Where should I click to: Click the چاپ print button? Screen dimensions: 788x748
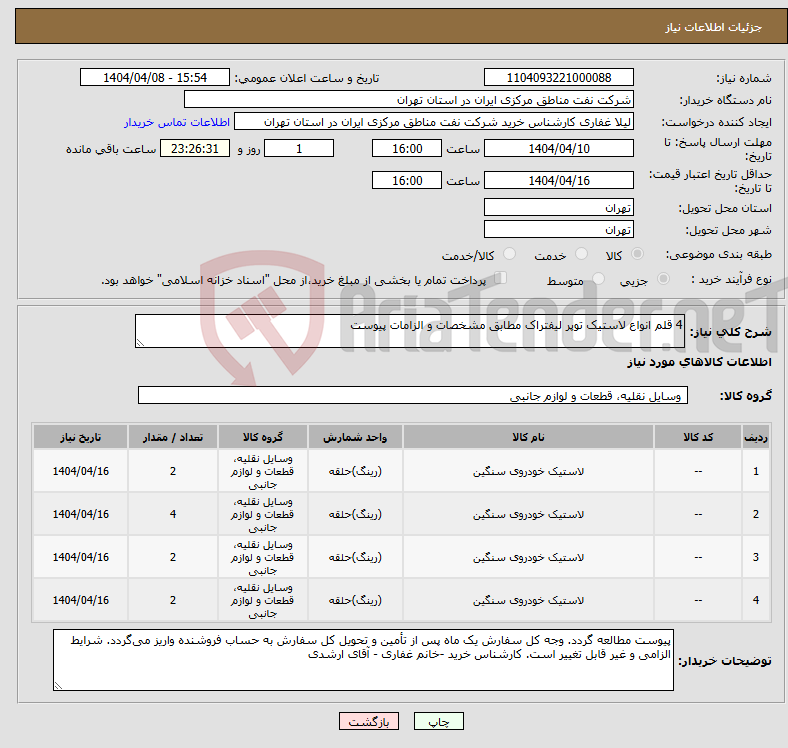pos(439,722)
